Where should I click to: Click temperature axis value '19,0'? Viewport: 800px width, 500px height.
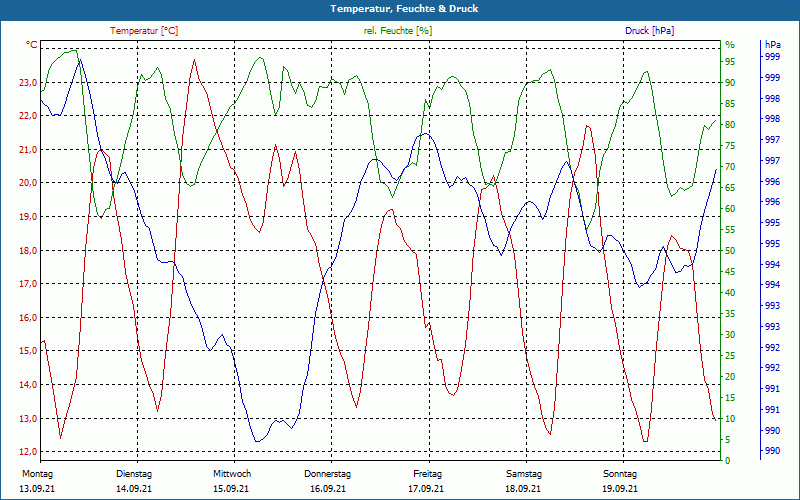(28, 217)
